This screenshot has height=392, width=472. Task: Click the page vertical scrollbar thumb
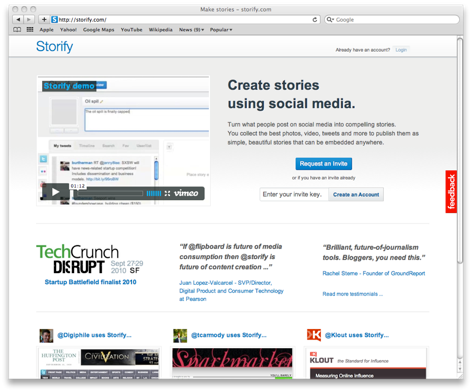[460, 151]
